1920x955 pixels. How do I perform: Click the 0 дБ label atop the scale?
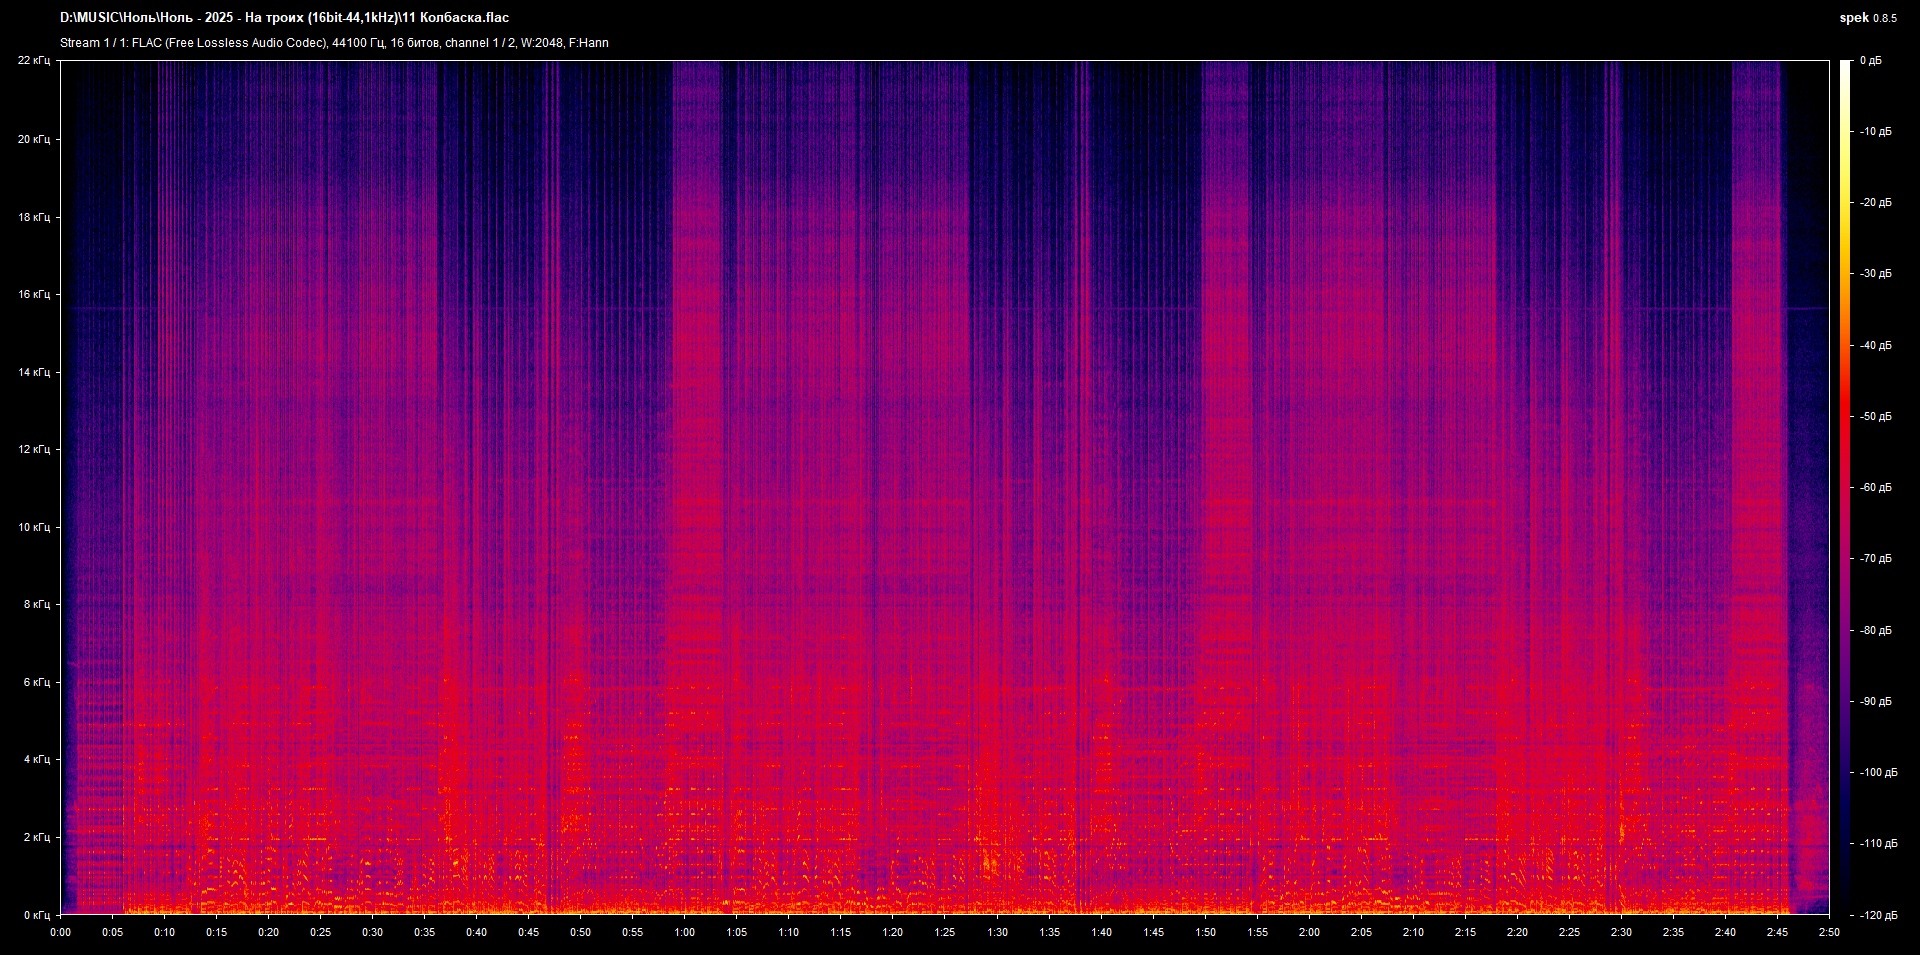coord(1872,61)
